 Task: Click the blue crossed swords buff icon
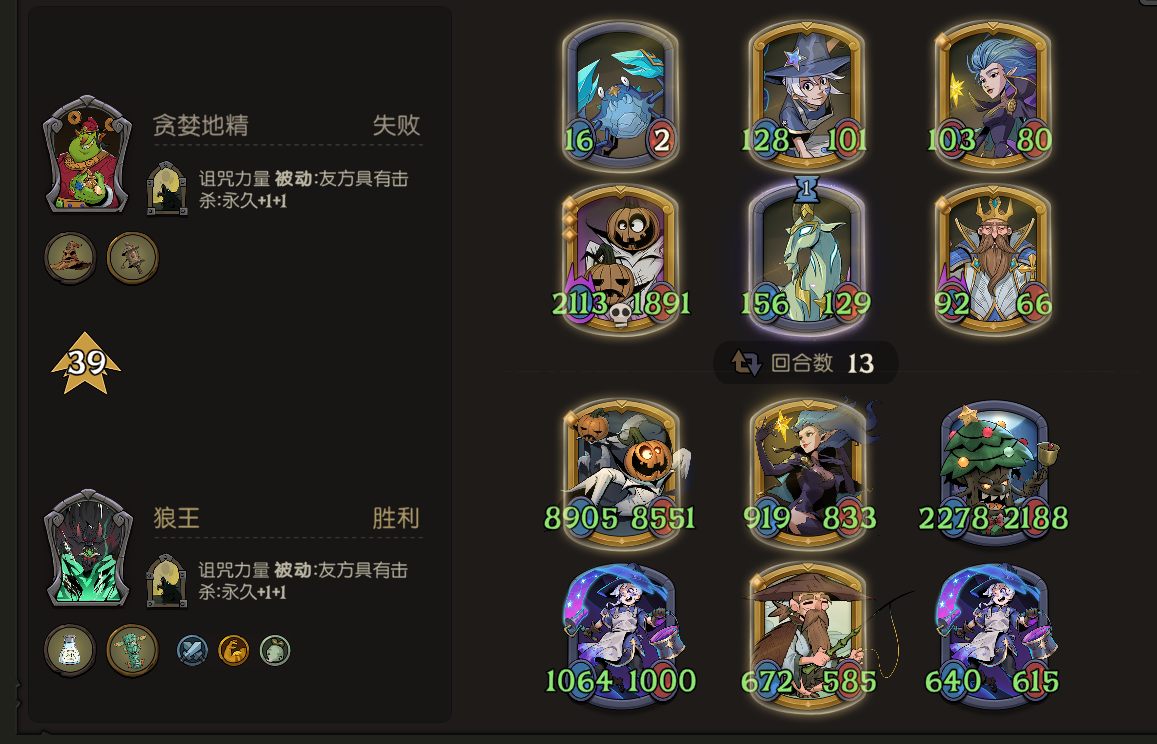click(193, 650)
